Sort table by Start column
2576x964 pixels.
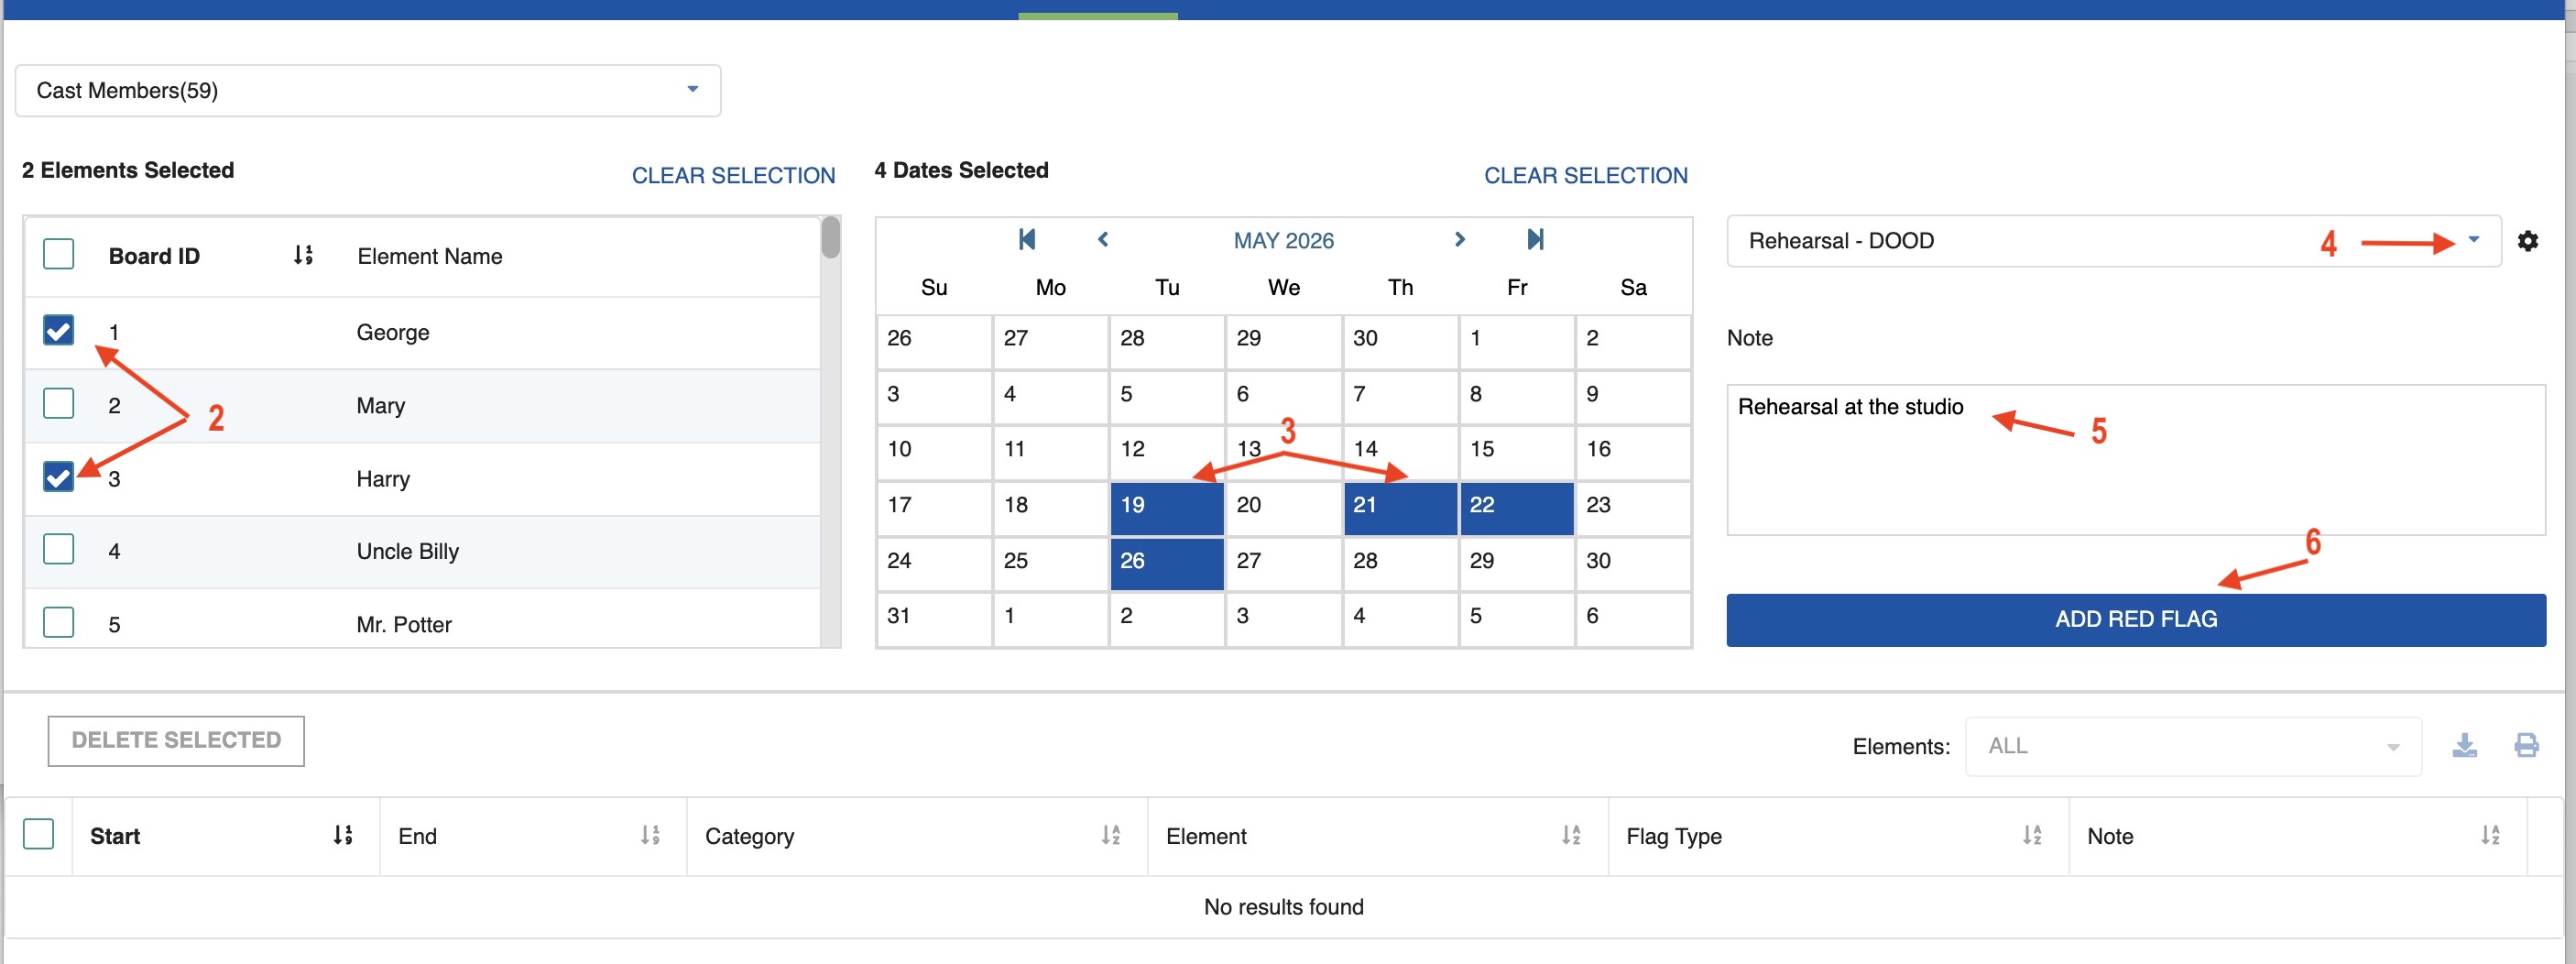point(344,835)
